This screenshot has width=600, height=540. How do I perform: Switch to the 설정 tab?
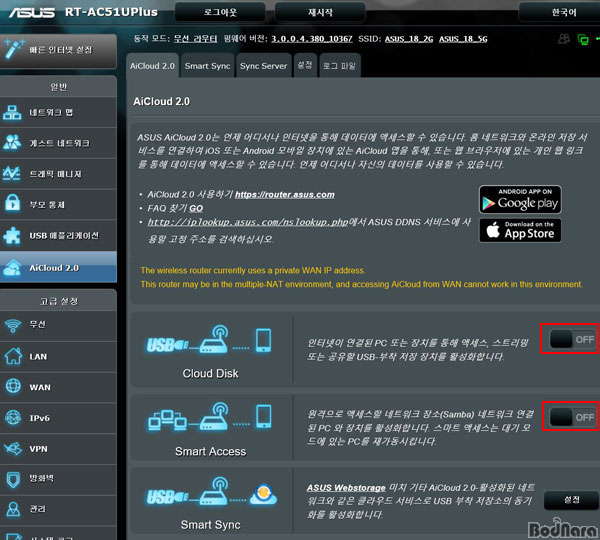305,65
